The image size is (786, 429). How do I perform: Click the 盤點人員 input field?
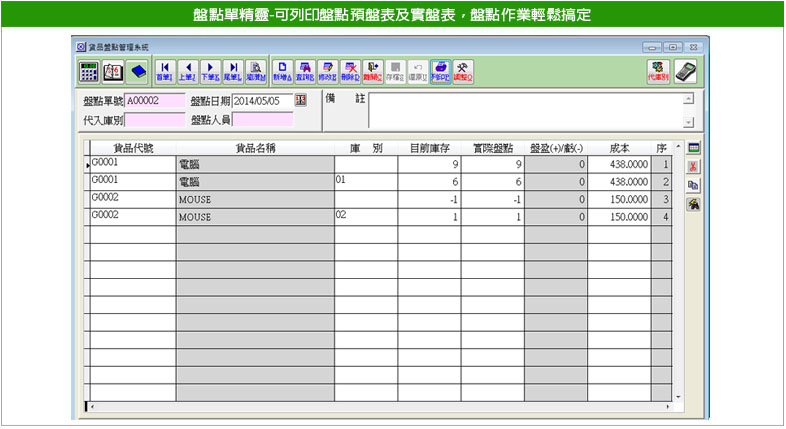click(x=263, y=119)
